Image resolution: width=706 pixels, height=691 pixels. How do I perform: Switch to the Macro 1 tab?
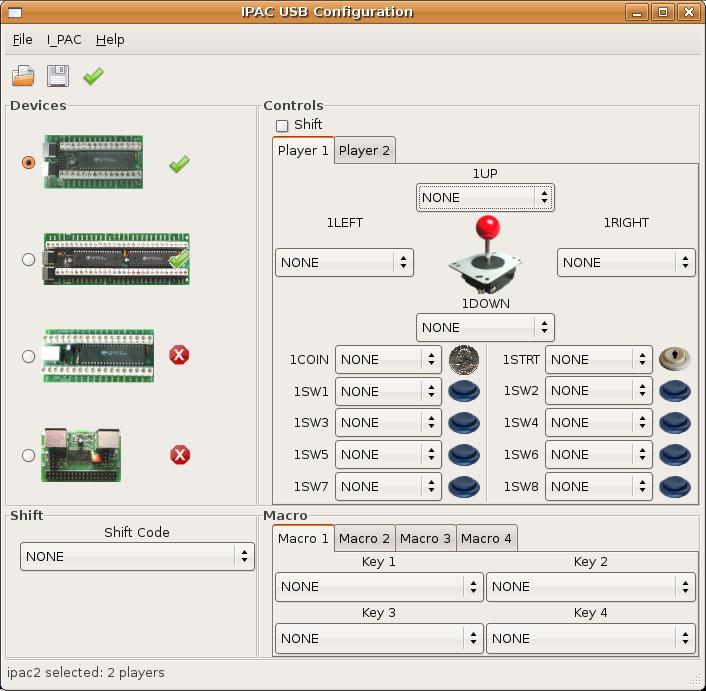pyautogui.click(x=303, y=538)
